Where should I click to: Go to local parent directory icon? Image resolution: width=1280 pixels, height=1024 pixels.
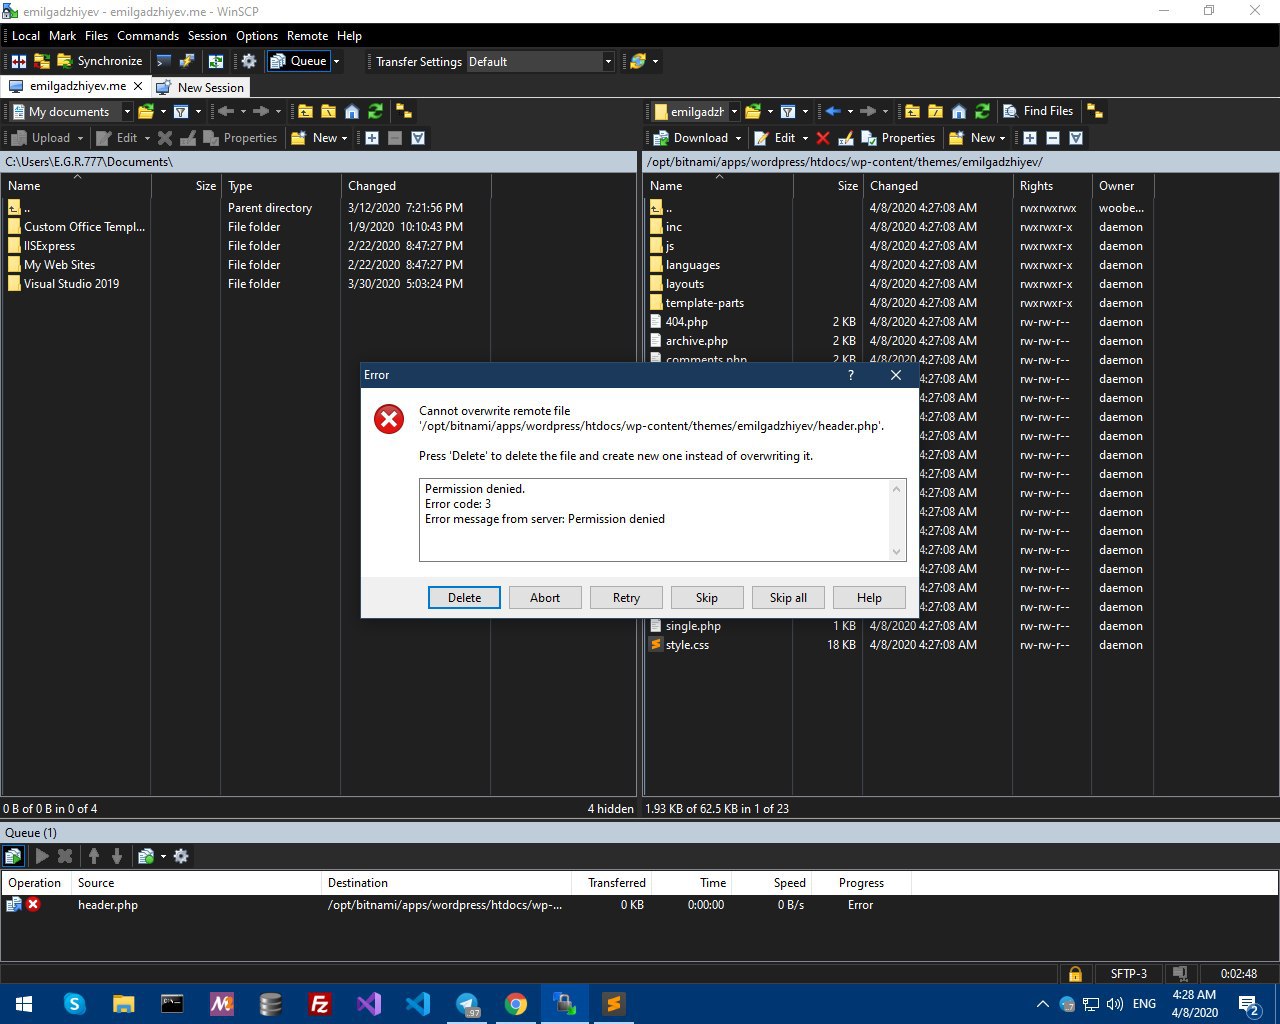tap(305, 111)
